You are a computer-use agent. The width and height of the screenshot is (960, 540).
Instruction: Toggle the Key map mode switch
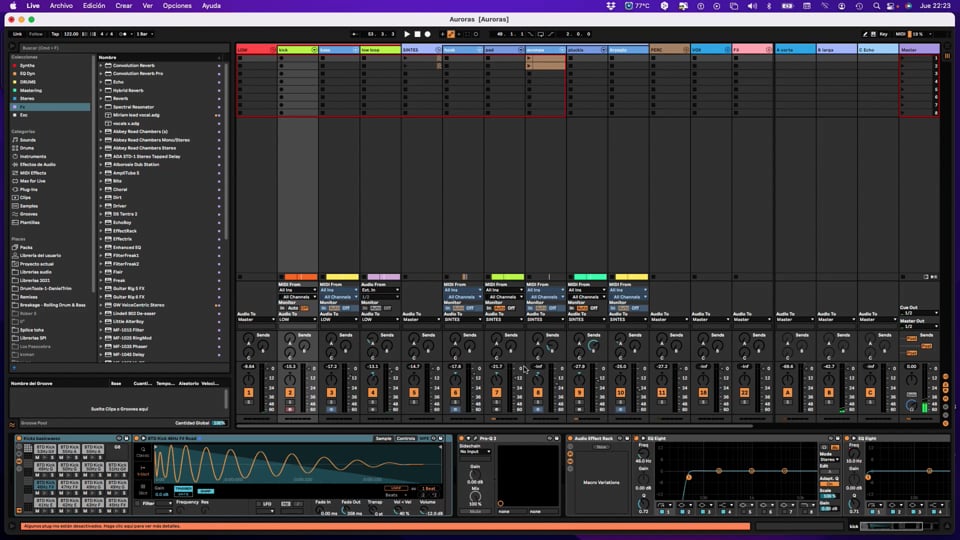883,34
